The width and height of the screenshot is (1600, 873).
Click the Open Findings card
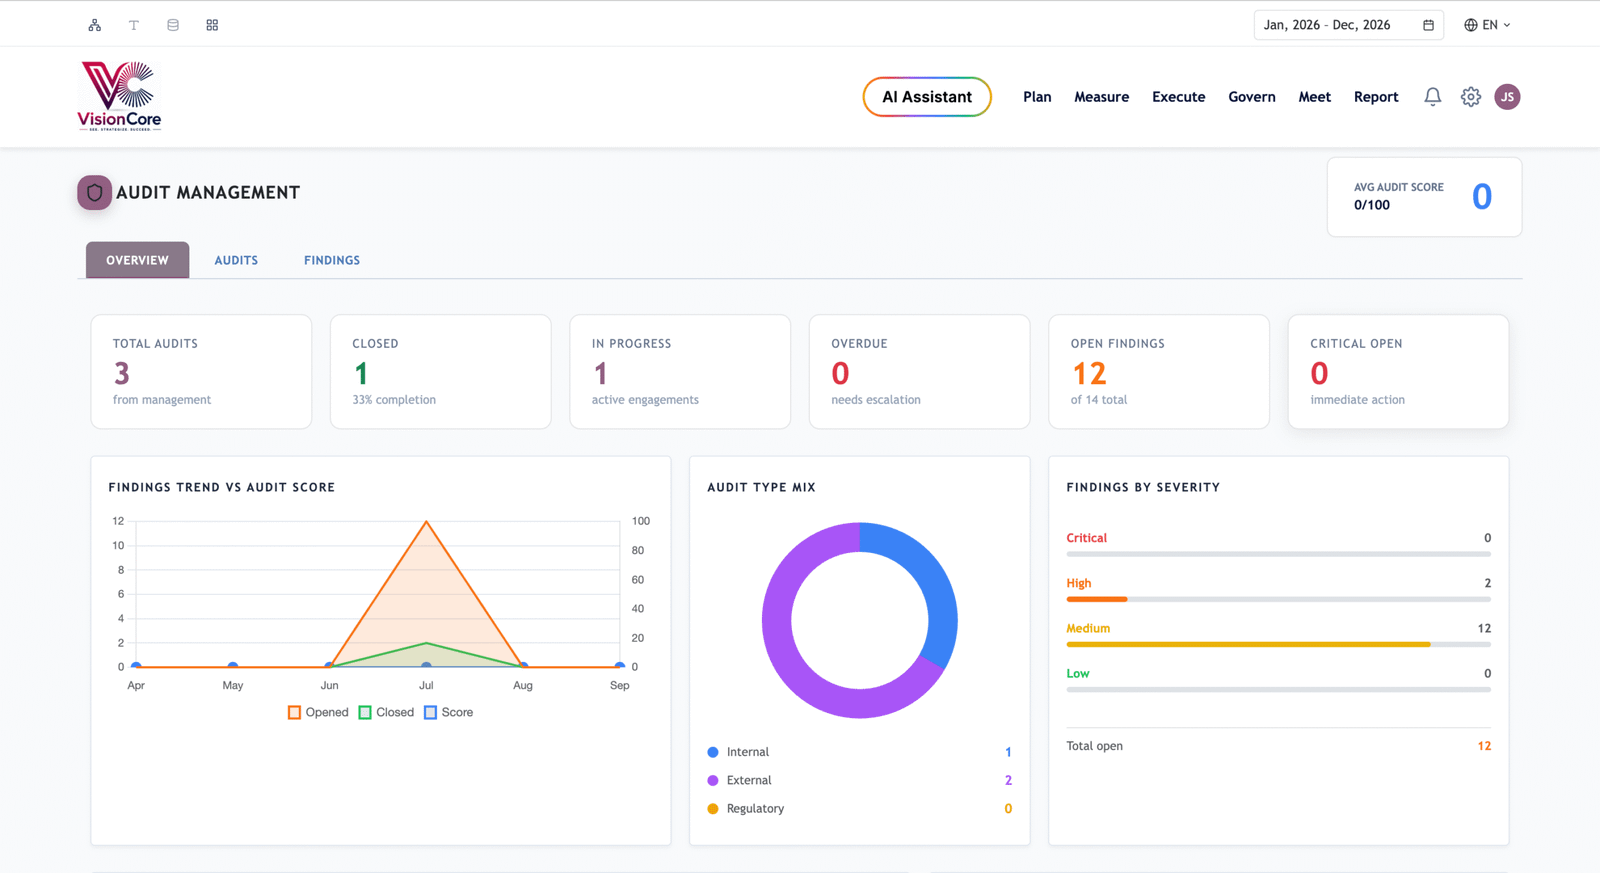click(1159, 372)
